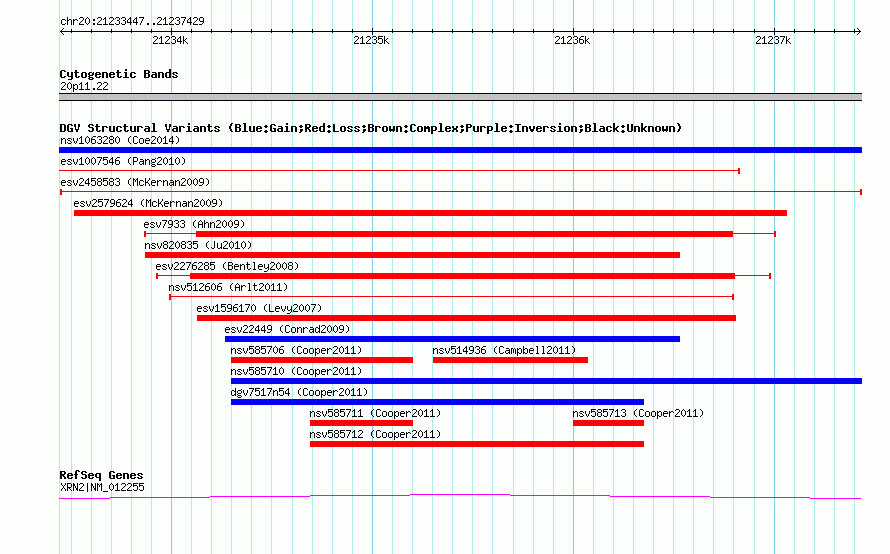Screen dimensions: 890x554
Task: Click the 21236k ruler tick label
Action: click(572, 40)
